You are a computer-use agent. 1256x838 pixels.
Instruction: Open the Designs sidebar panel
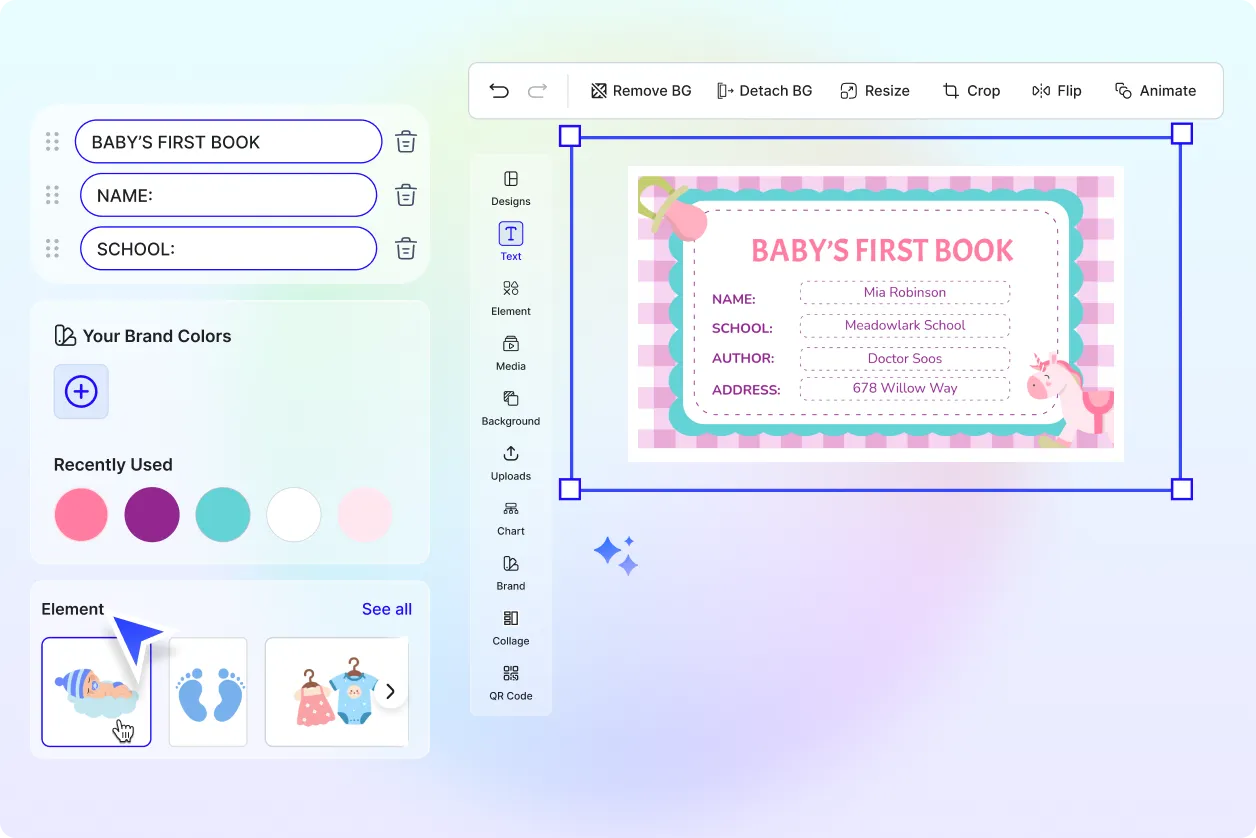coord(511,188)
